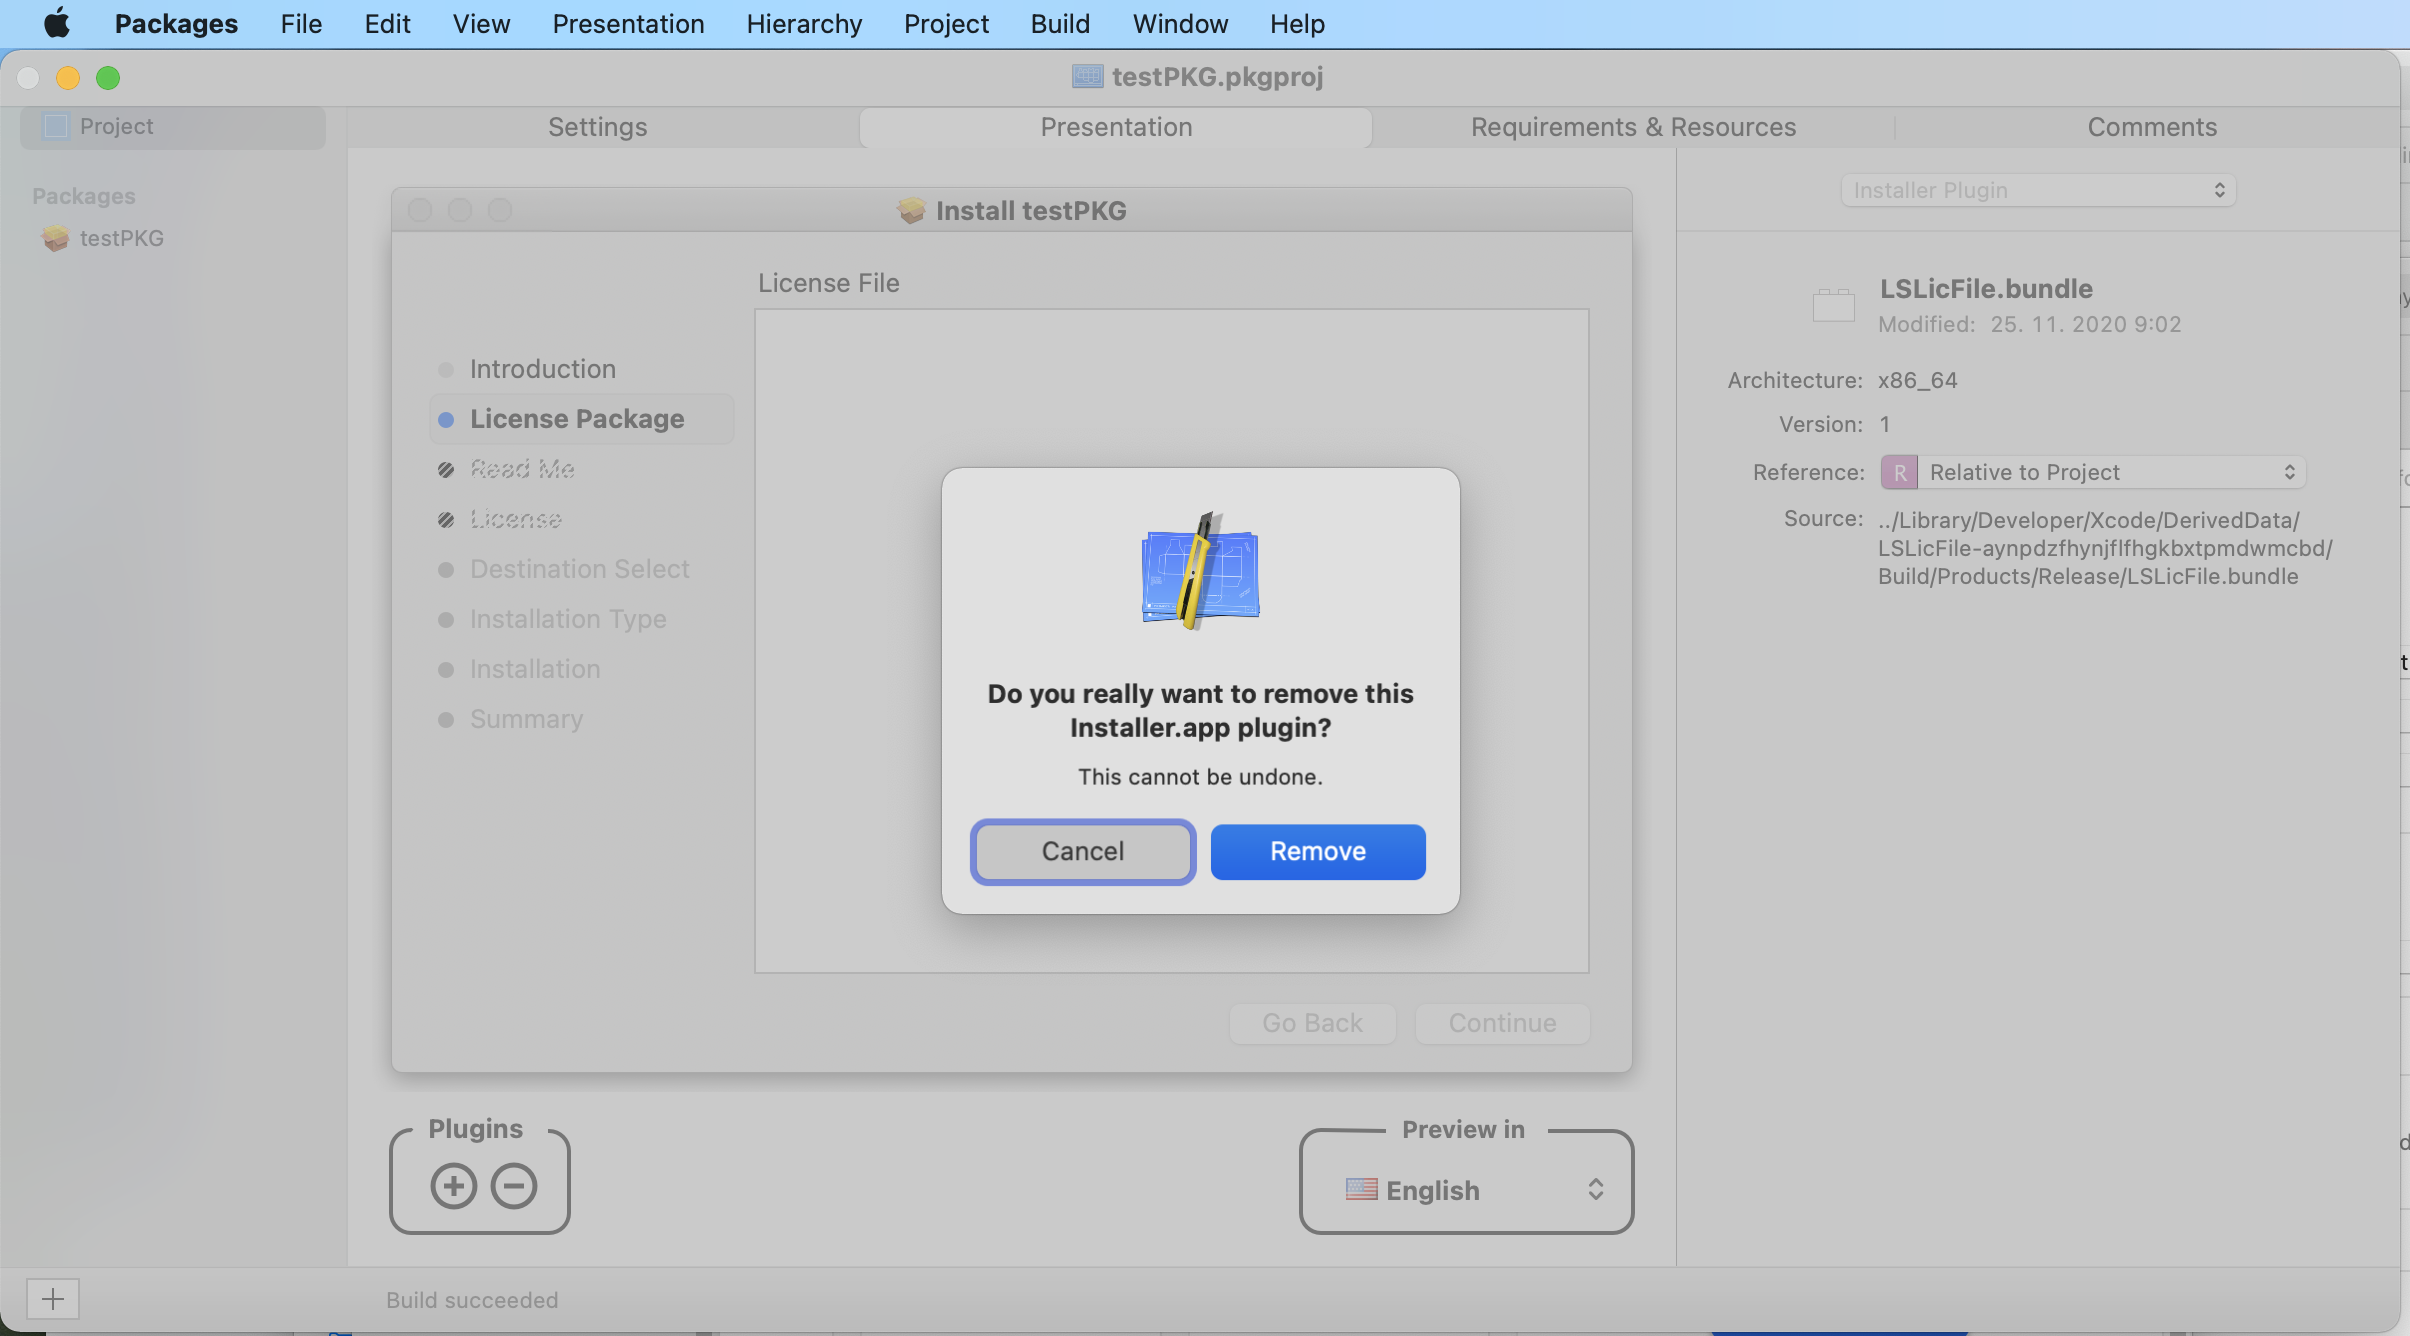Click the LSLicFile.bundle folder icon
Image resolution: width=2410 pixels, height=1336 pixels.
tap(1833, 303)
